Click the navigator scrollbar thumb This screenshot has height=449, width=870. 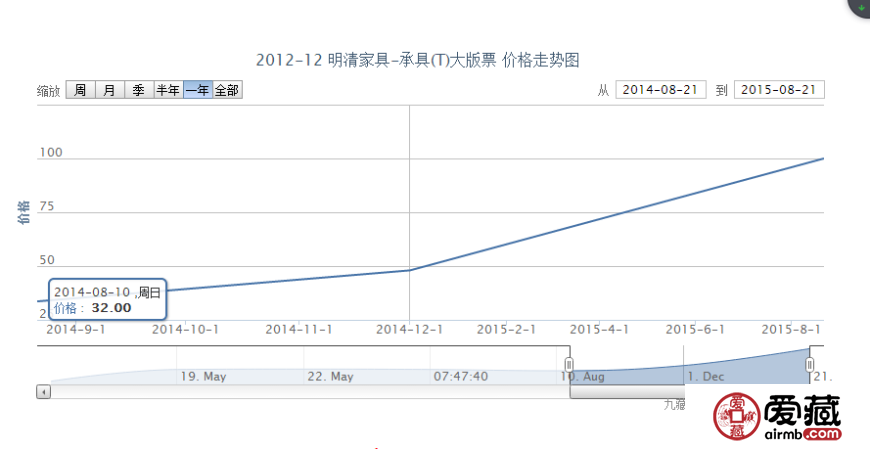tap(627, 392)
